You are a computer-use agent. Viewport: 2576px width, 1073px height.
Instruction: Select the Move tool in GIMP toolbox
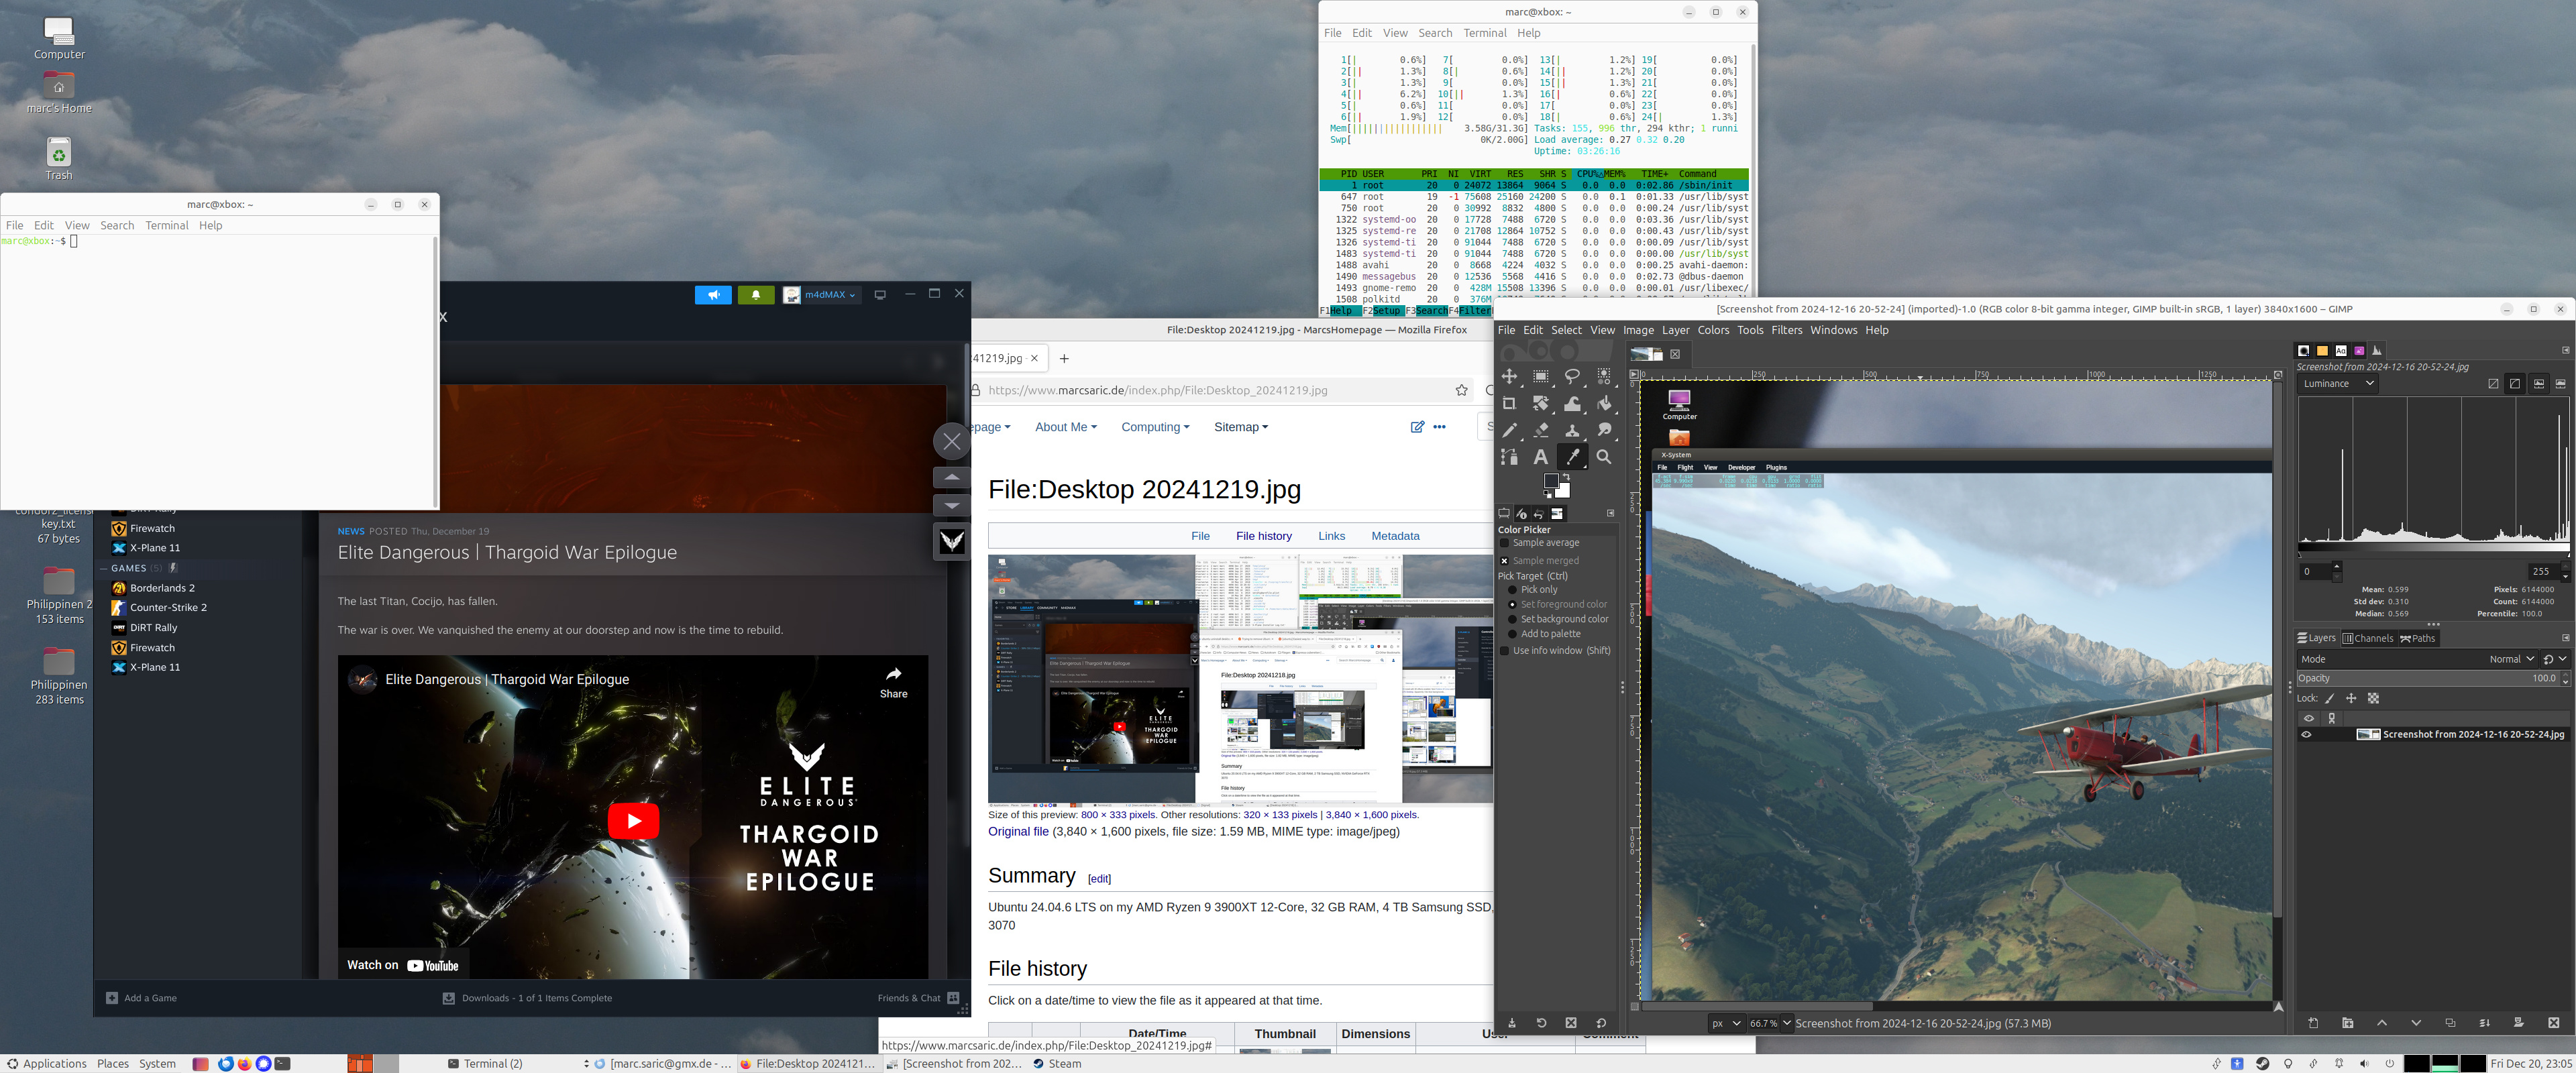(1509, 376)
